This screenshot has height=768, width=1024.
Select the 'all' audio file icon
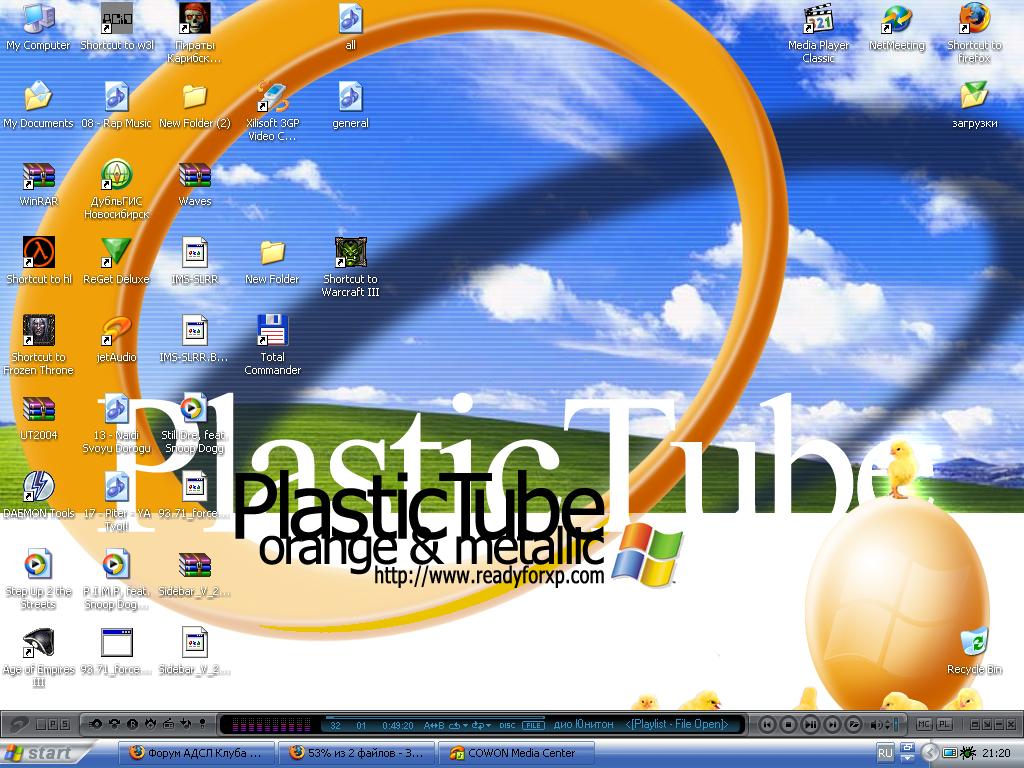pos(351,26)
